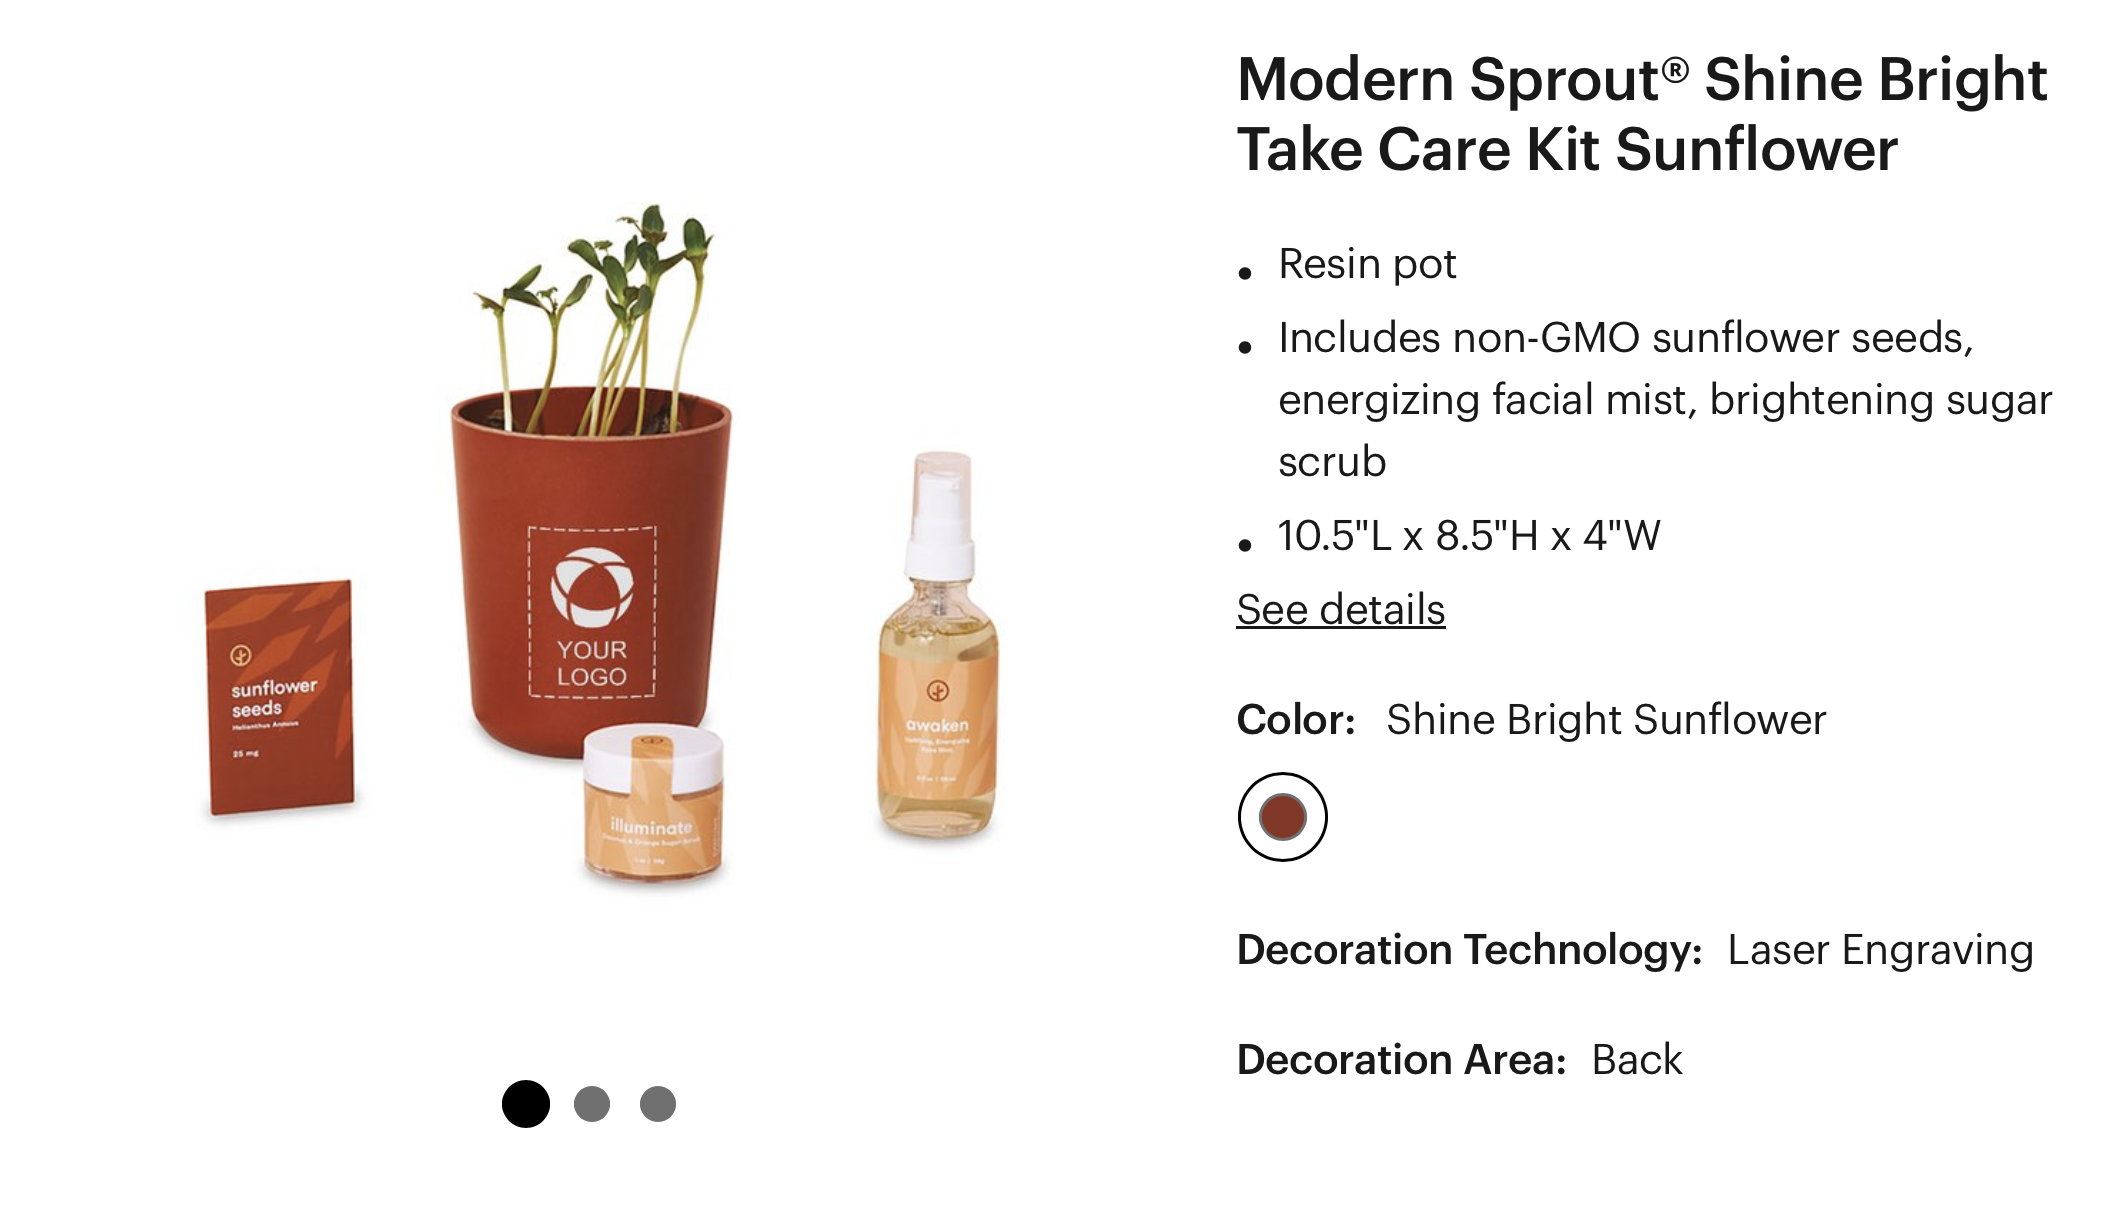Viewport: 2106px width, 1220px height.
Task: Click the Resin pot bullet item
Action: point(1366,264)
